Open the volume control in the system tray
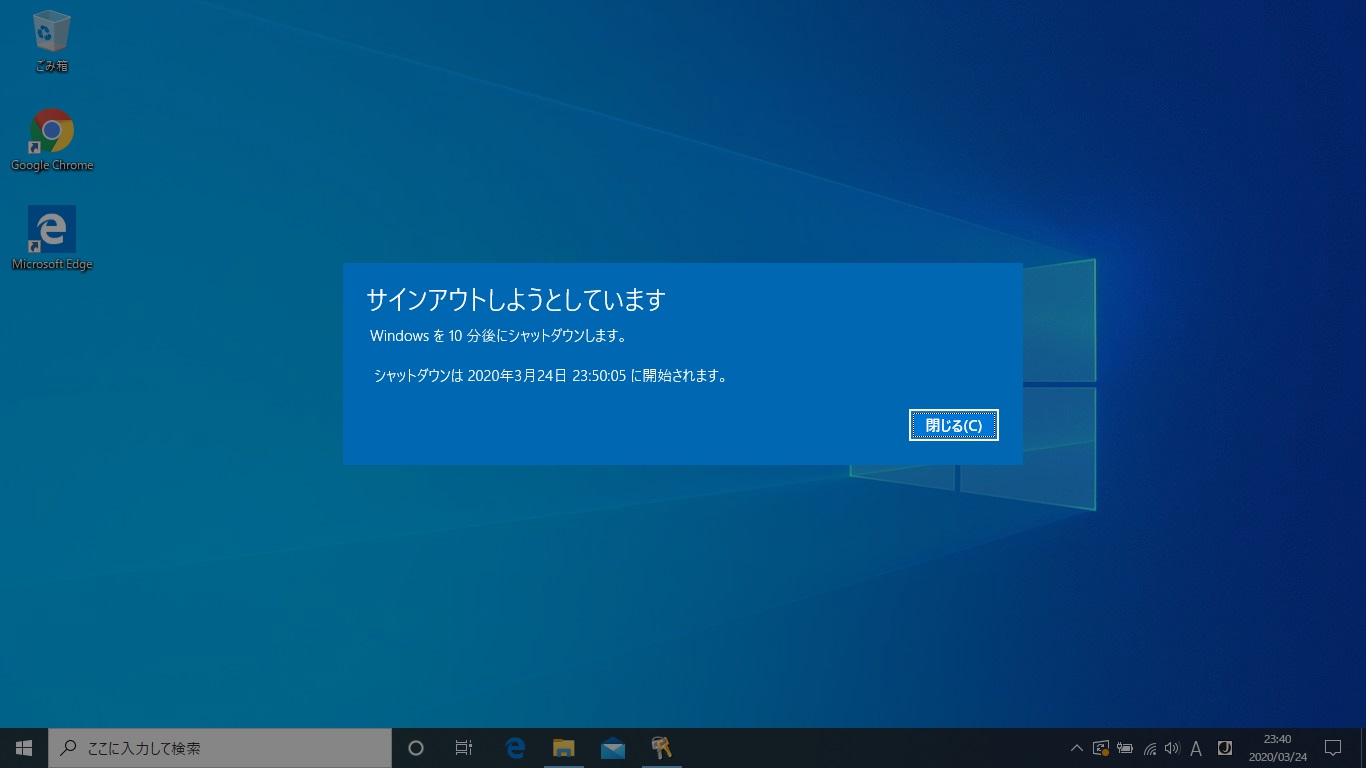This screenshot has height=768, width=1366. point(1172,747)
